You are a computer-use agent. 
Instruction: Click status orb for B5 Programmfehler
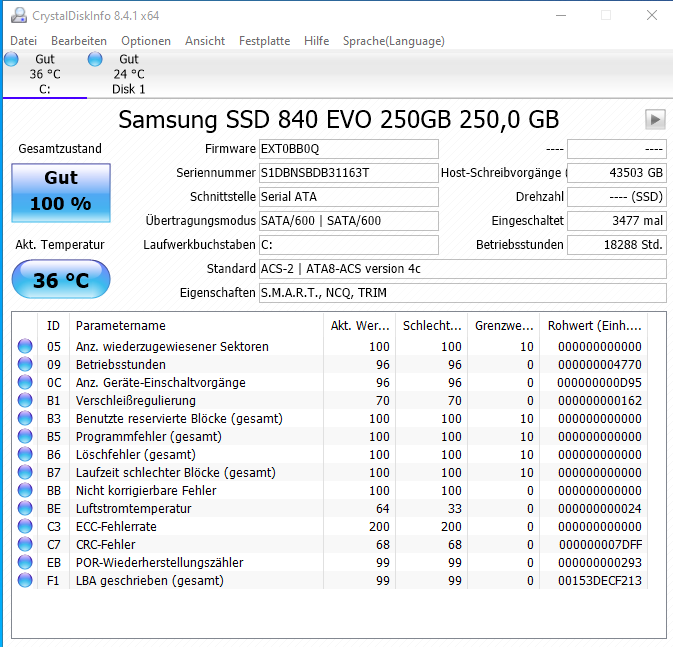(25, 436)
